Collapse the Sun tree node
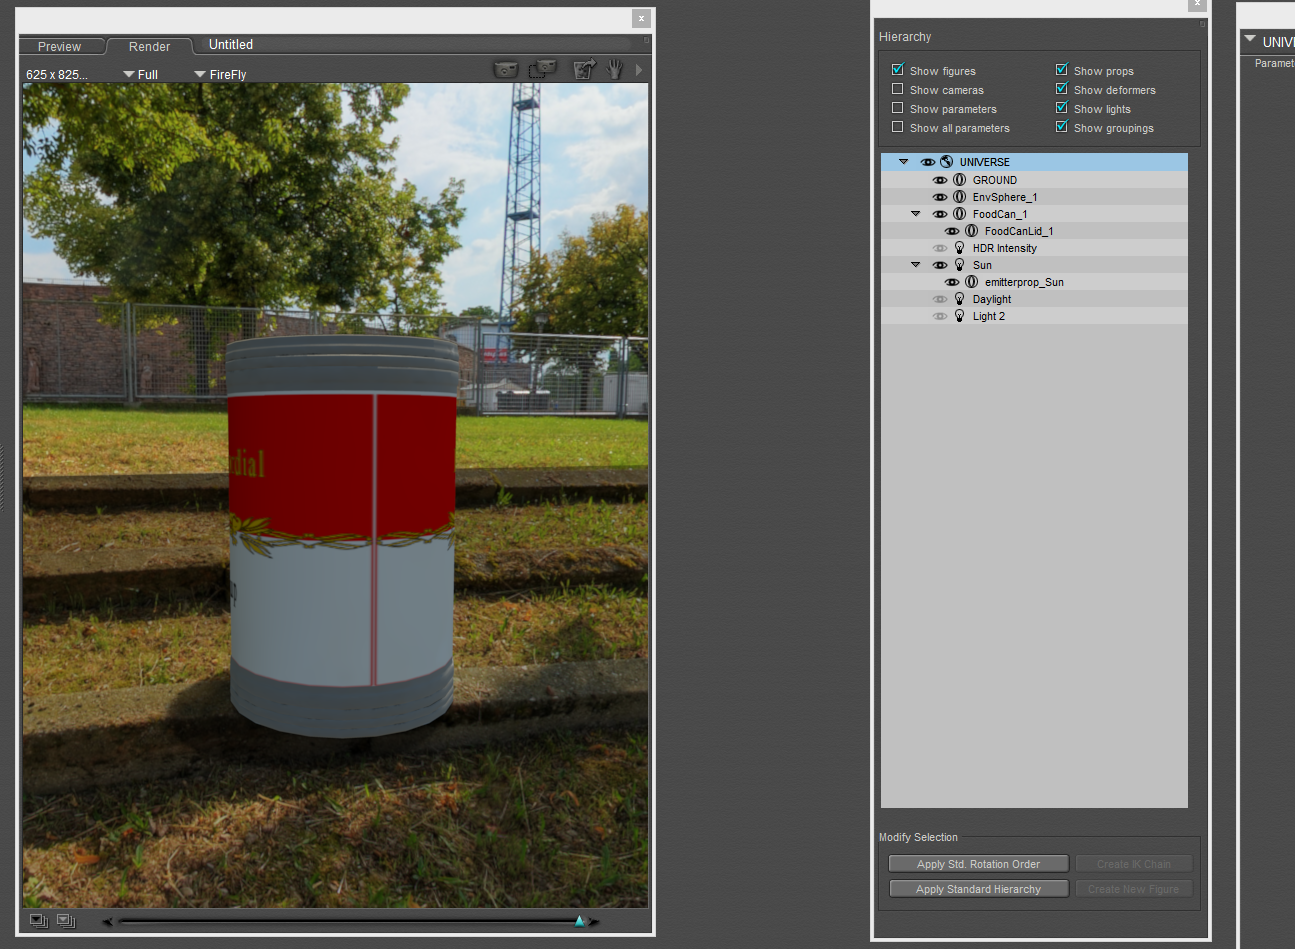 916,265
